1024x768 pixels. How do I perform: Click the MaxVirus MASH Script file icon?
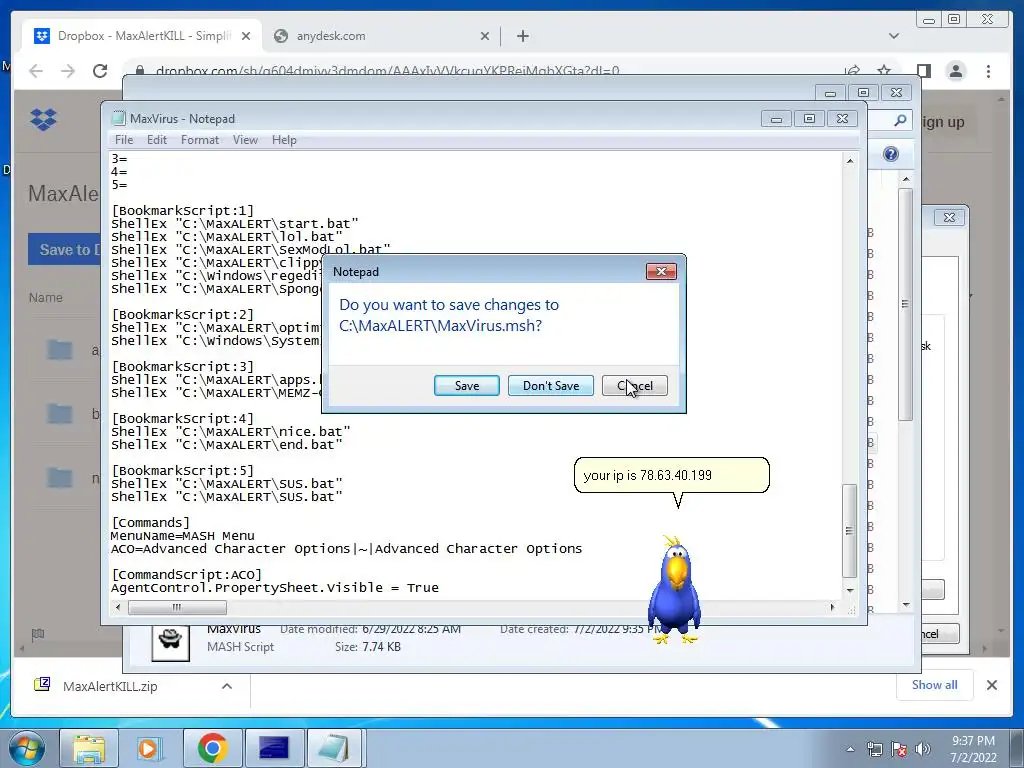pos(170,642)
